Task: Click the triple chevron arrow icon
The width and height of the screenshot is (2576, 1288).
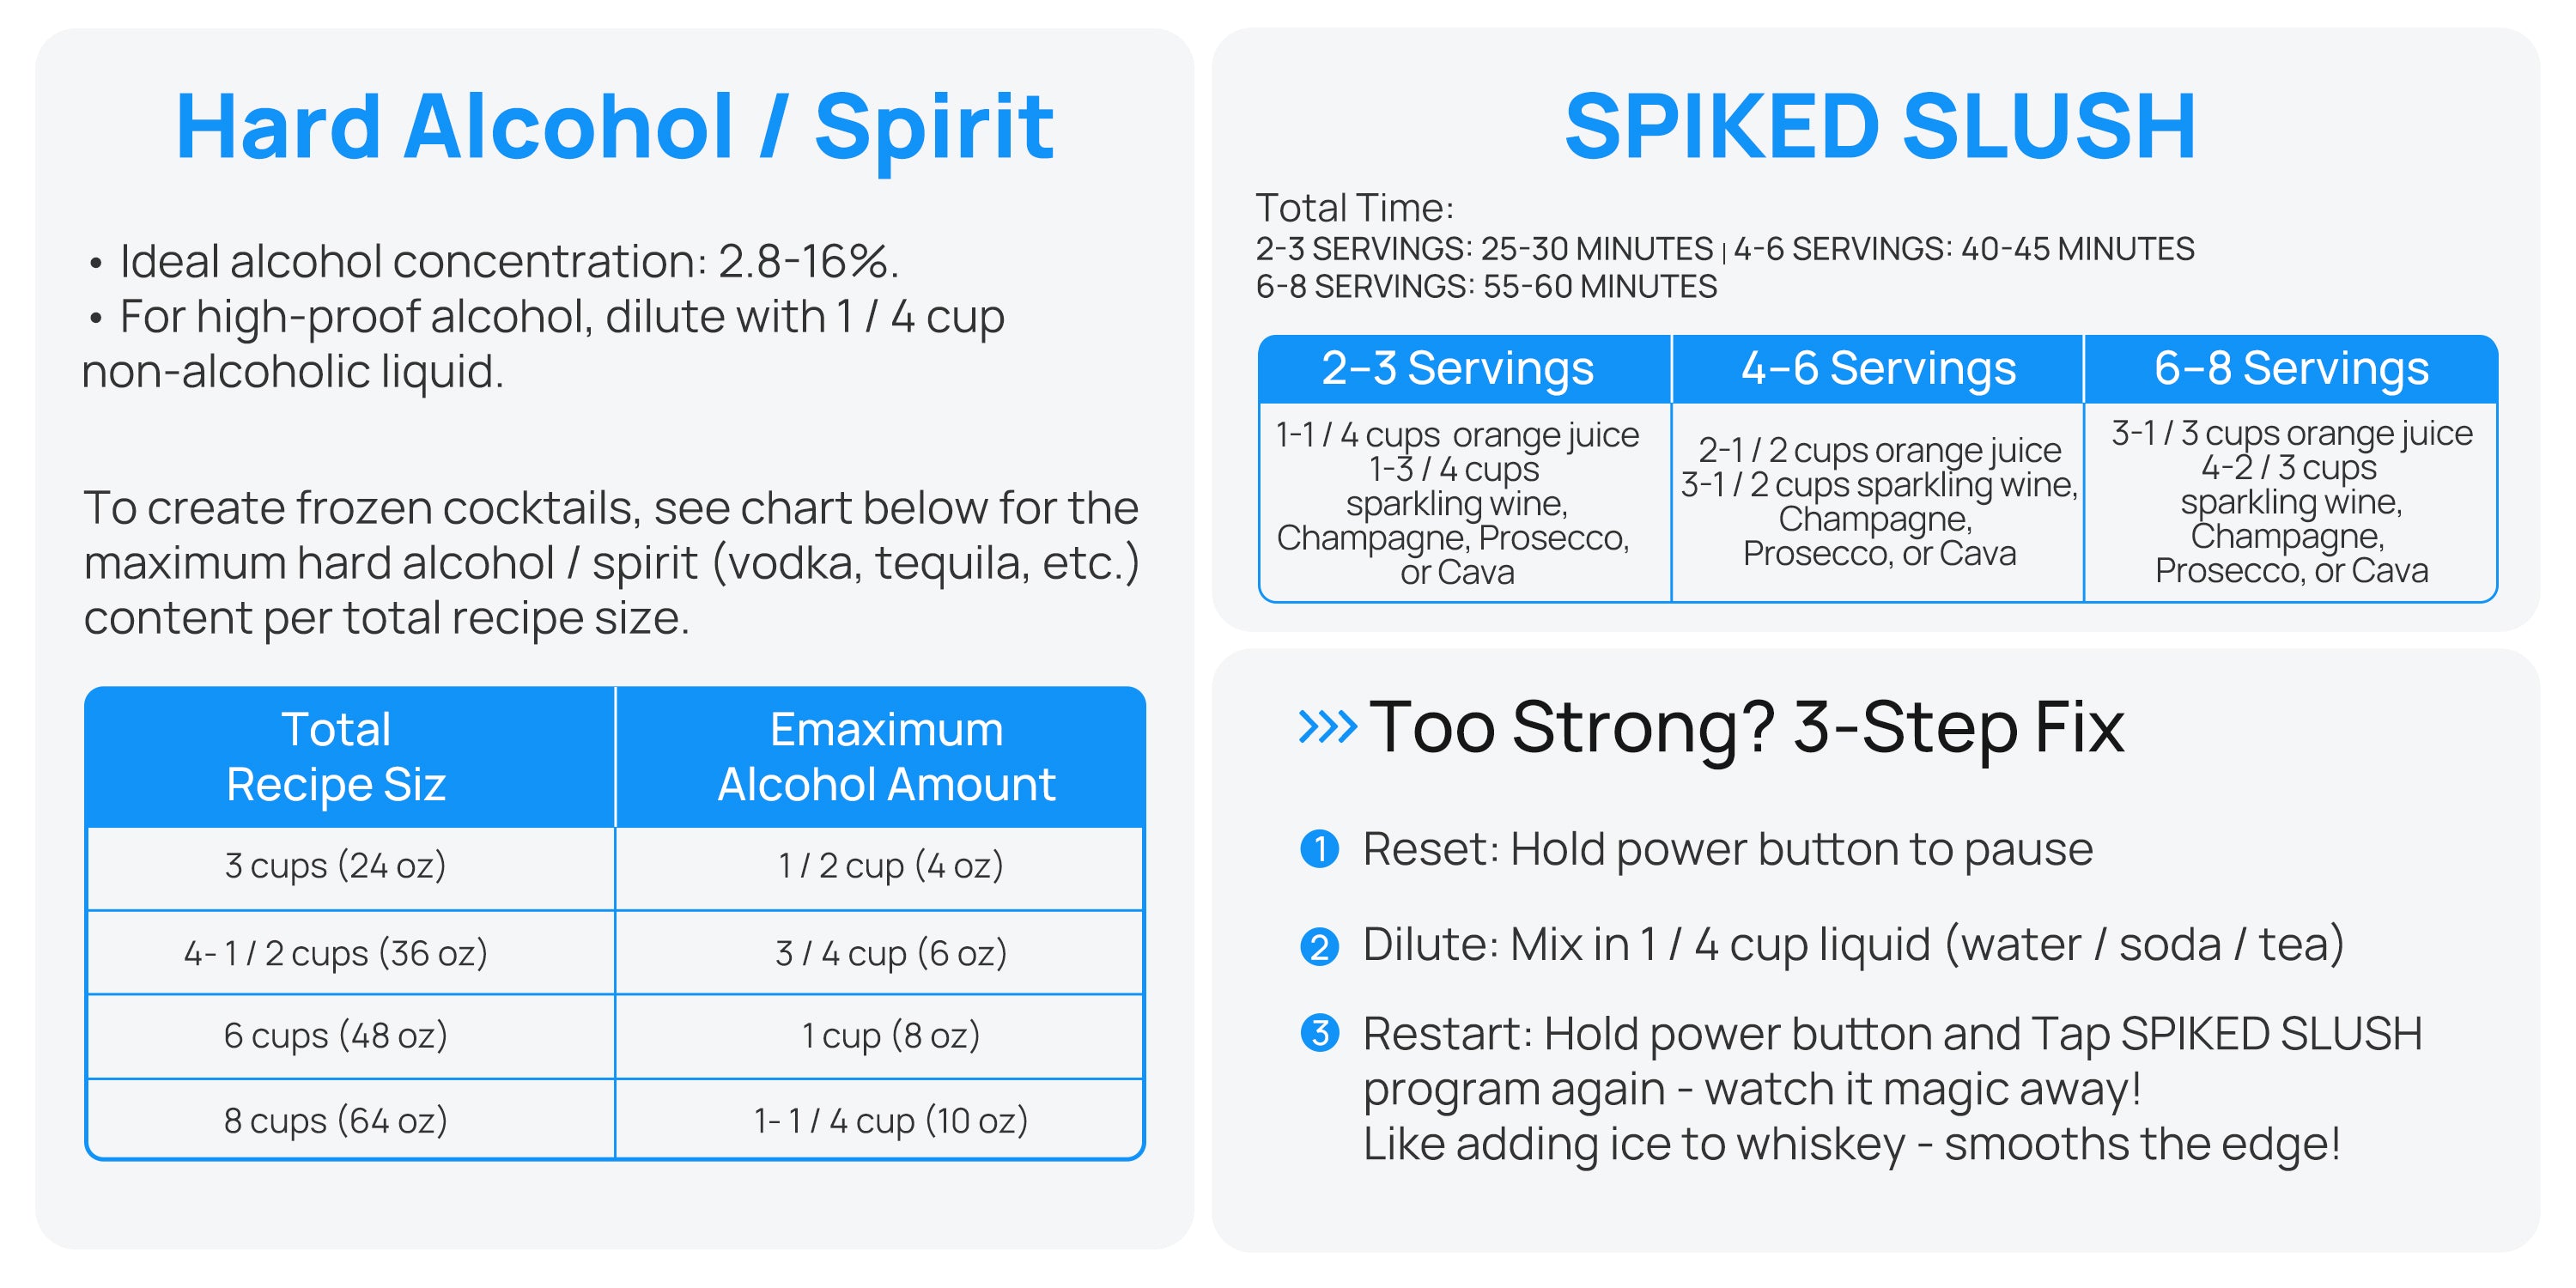Action: [x=1326, y=727]
